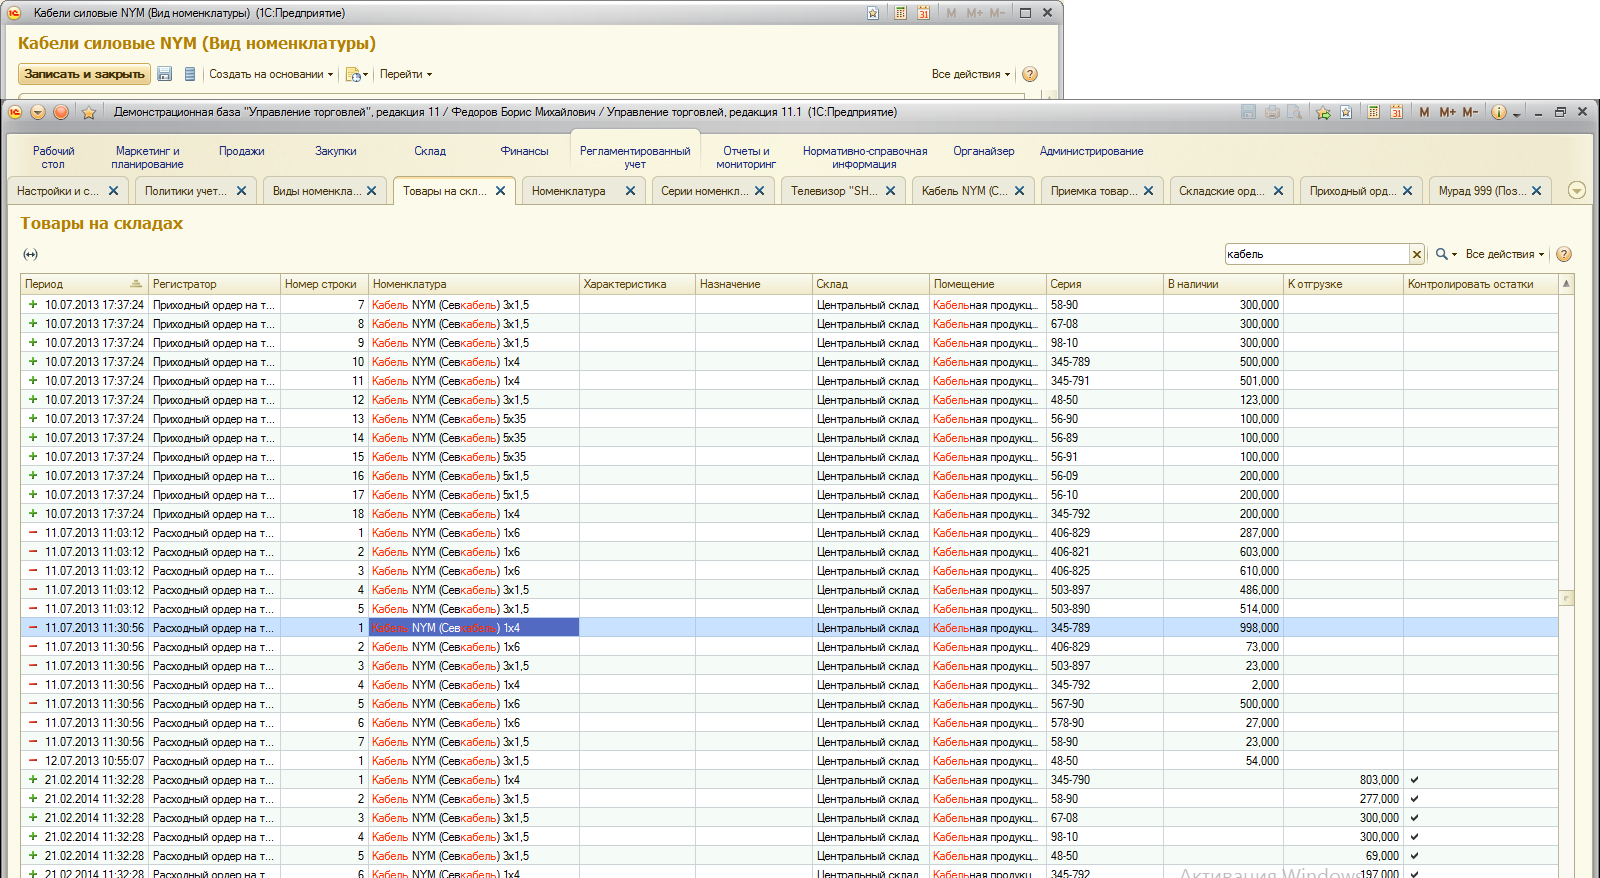Expand the round tabs list arrow at right
Screen dimensions: 1600x878
click(1577, 190)
